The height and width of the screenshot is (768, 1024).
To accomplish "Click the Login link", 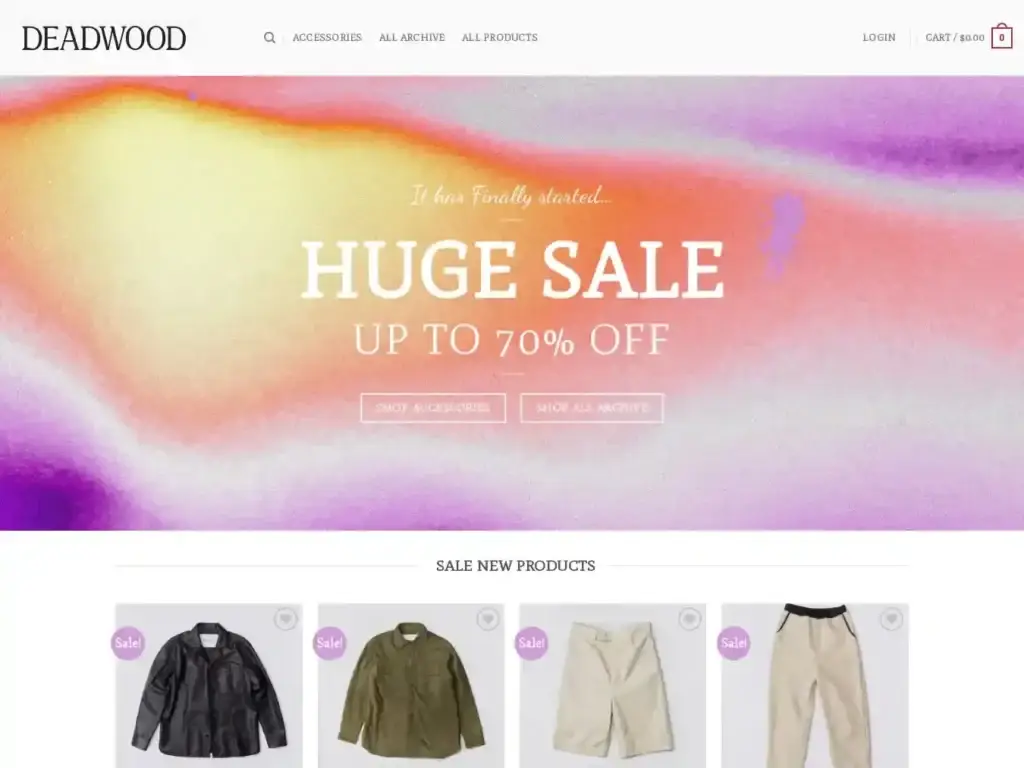I will 879,38.
